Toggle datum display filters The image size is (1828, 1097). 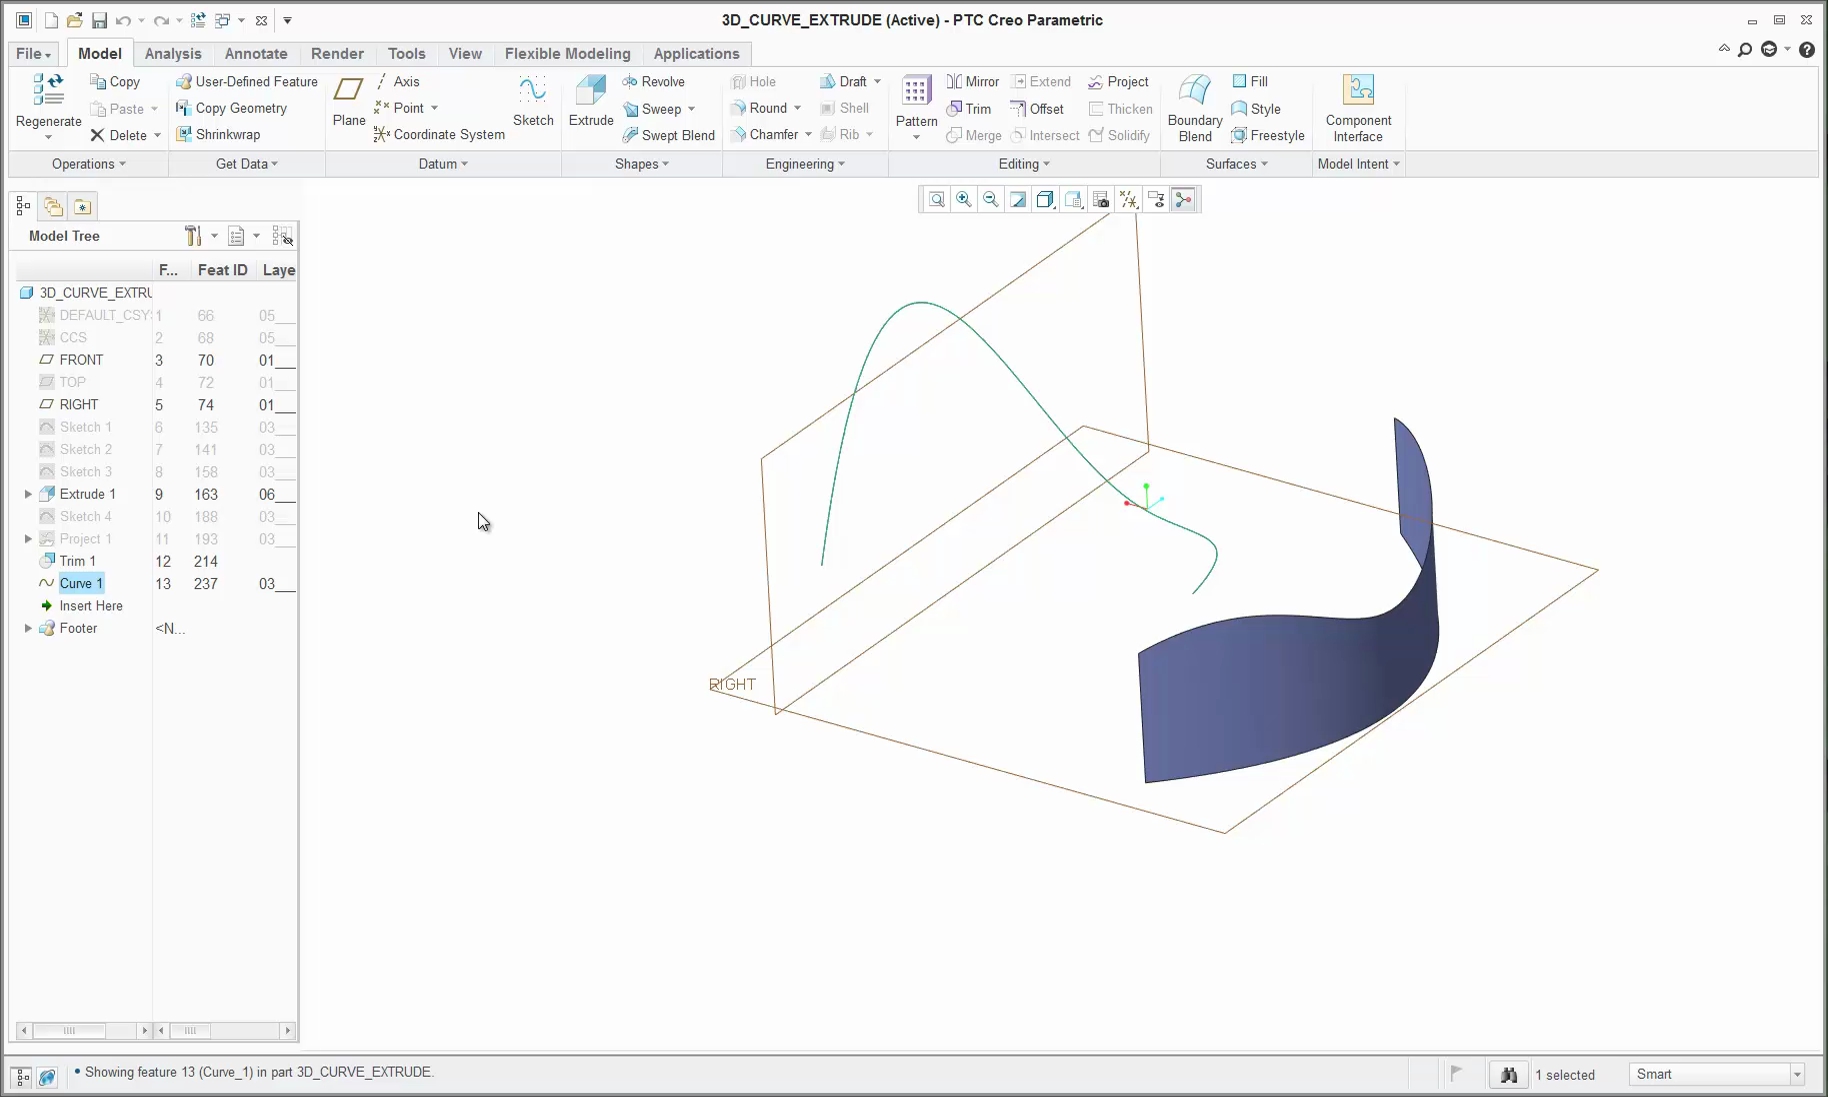pyautogui.click(x=1128, y=199)
